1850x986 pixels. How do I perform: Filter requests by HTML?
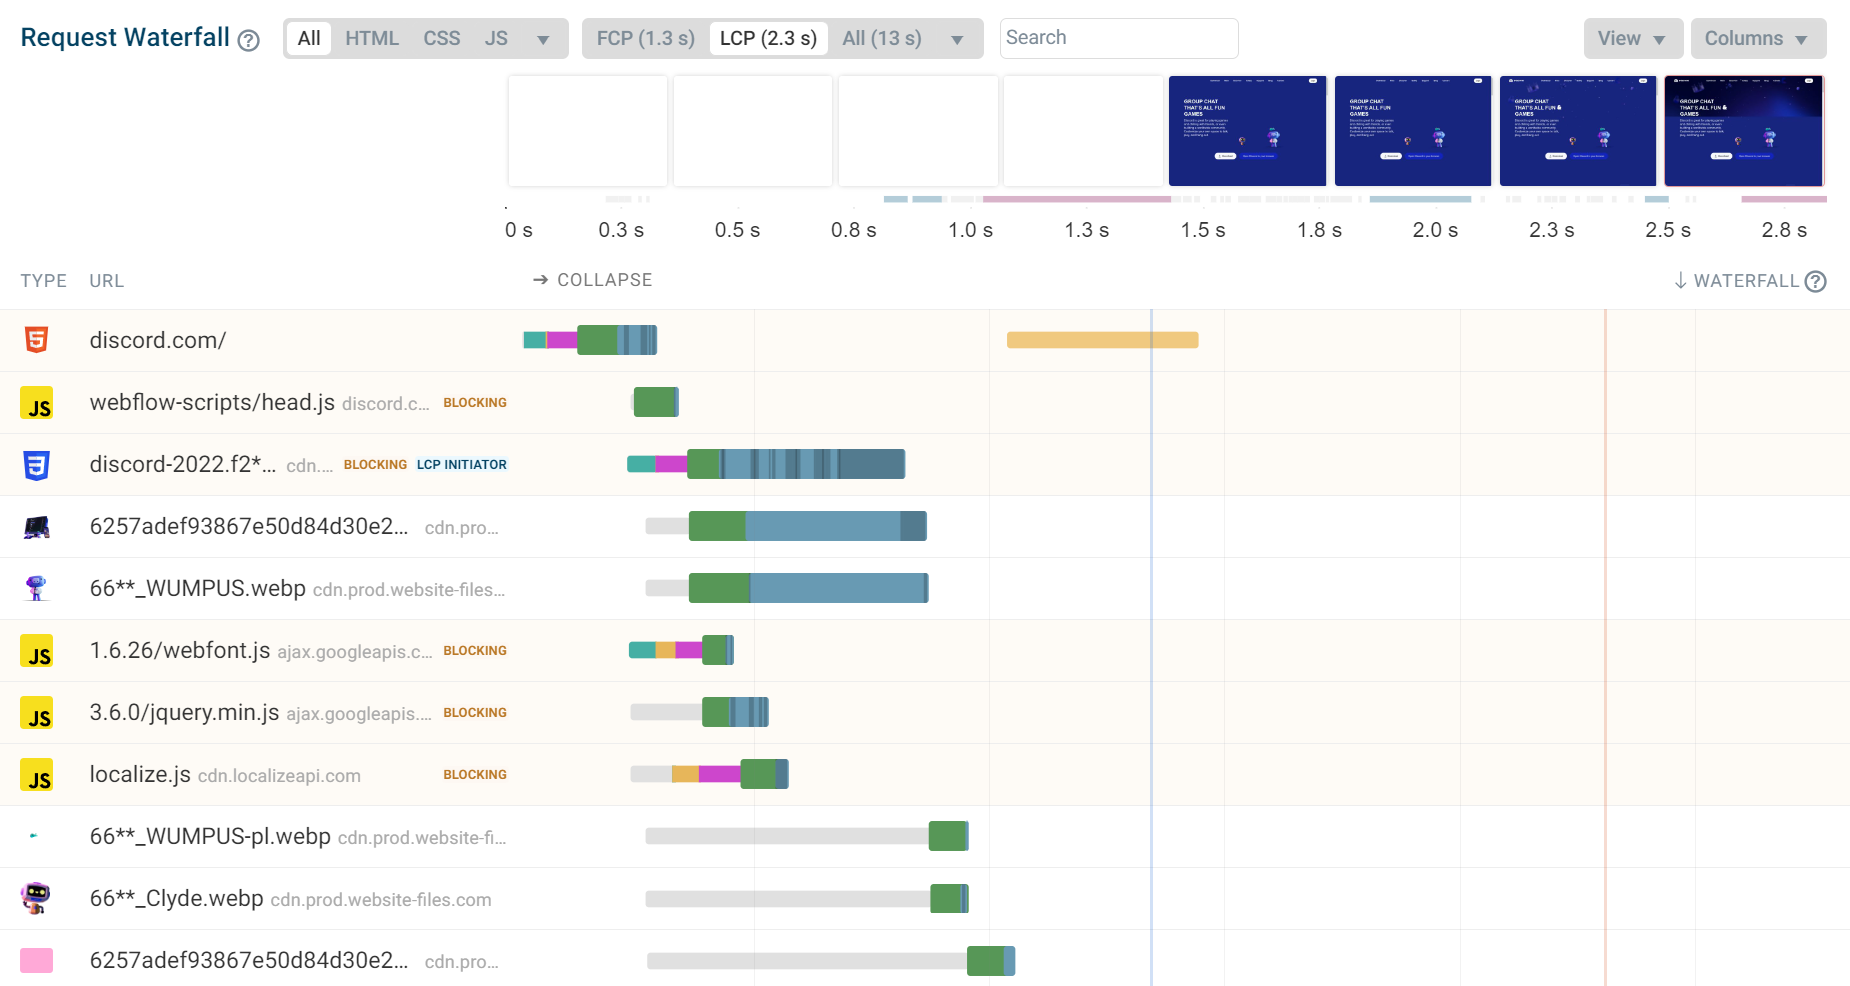(x=372, y=38)
